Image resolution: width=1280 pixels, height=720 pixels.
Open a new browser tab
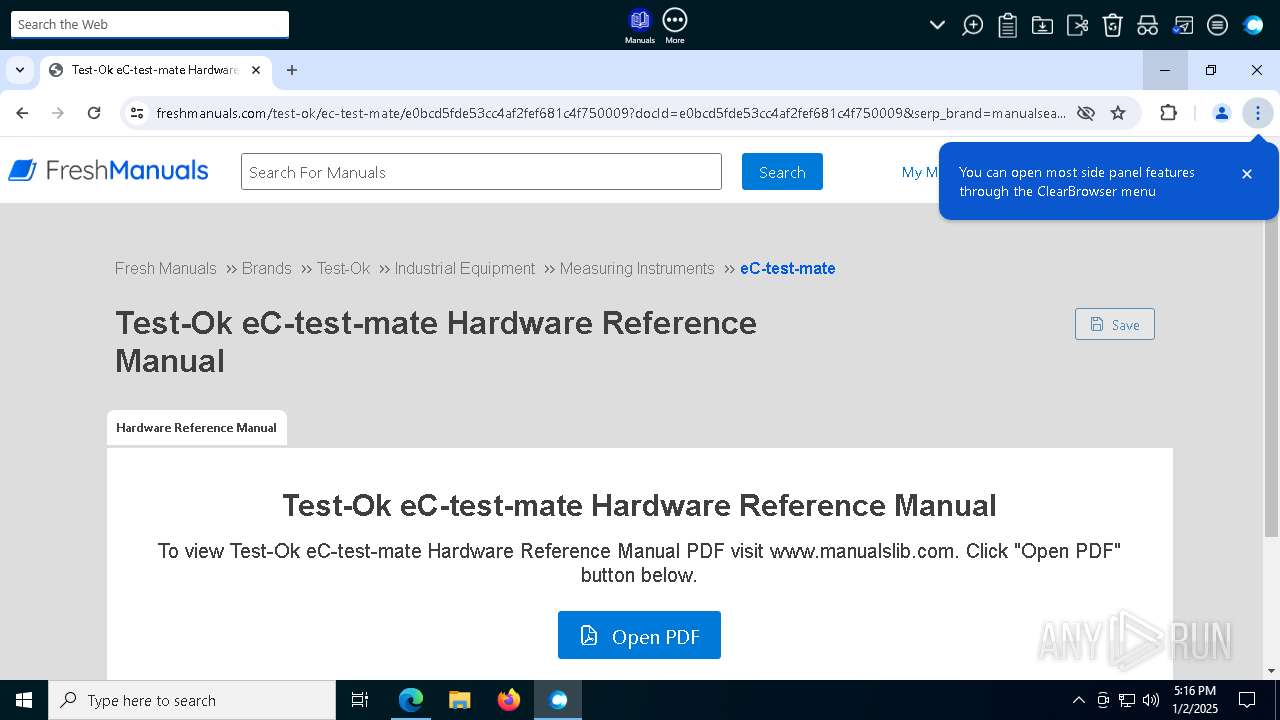click(x=292, y=70)
